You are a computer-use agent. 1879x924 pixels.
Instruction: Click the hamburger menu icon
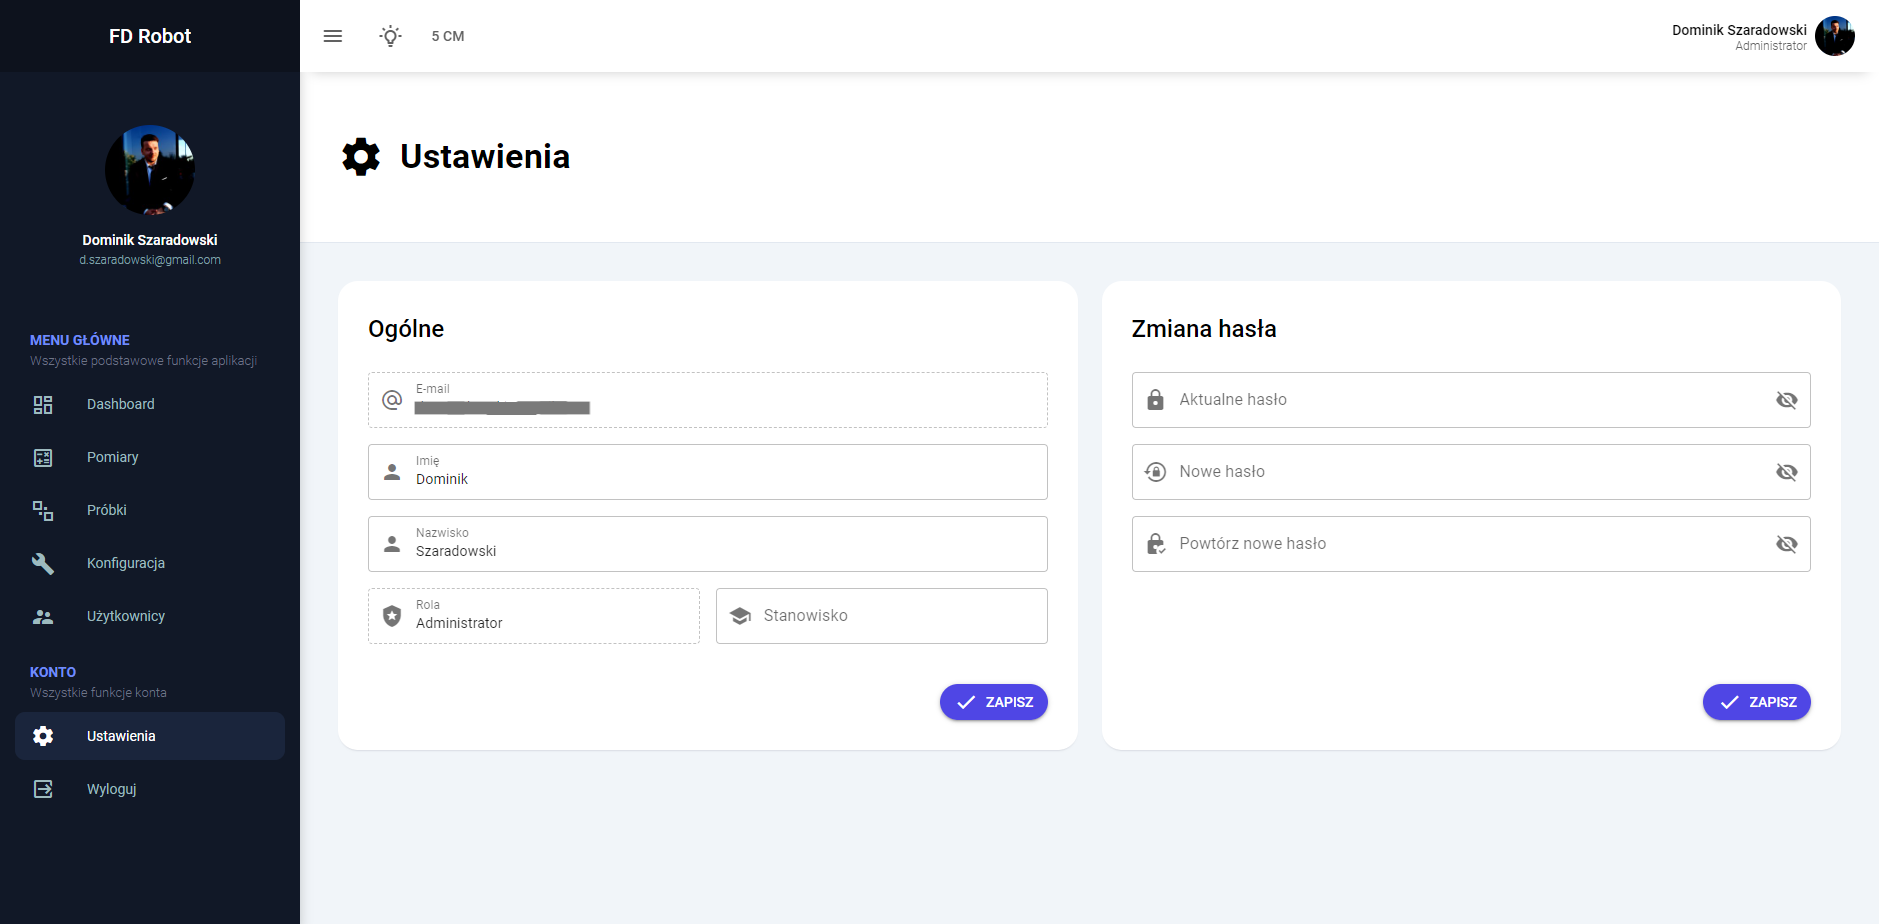coord(333,36)
